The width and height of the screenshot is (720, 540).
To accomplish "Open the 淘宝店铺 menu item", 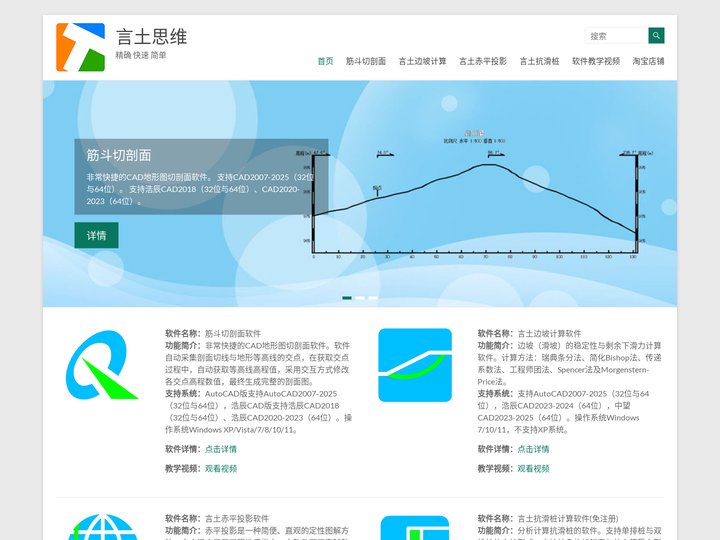I will pyautogui.click(x=648, y=61).
